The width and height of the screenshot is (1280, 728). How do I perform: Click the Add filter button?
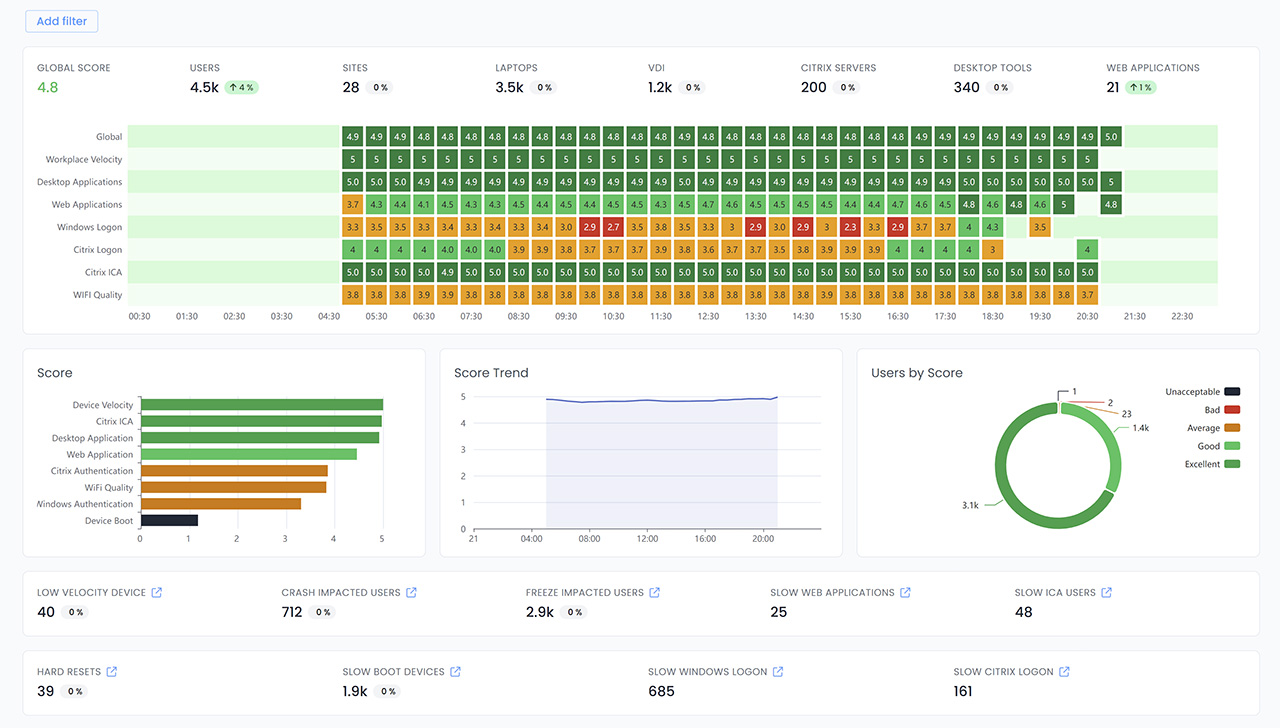point(61,21)
